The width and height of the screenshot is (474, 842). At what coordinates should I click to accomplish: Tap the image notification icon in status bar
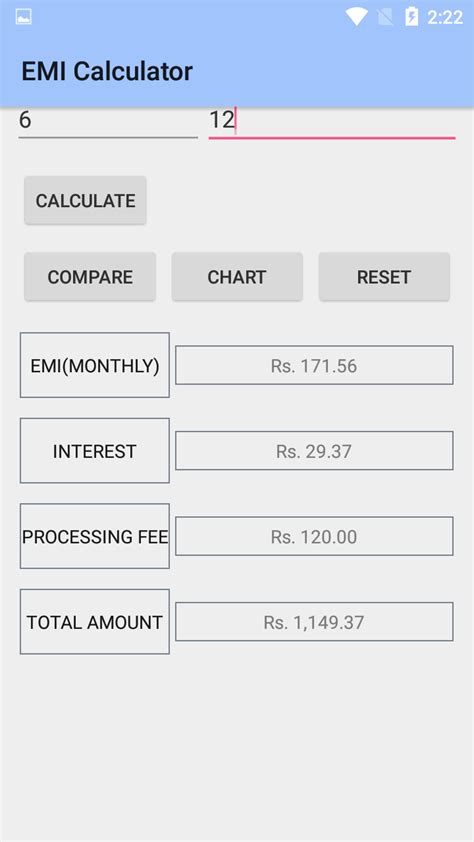click(24, 17)
